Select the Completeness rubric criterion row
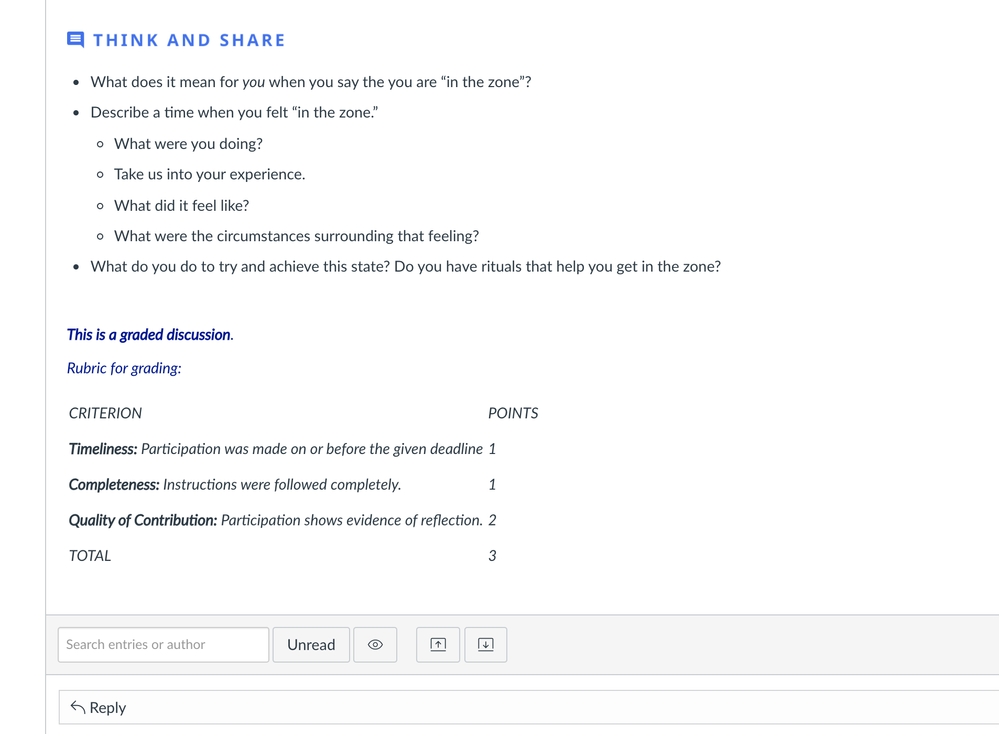The height and width of the screenshot is (734, 999). tap(235, 485)
